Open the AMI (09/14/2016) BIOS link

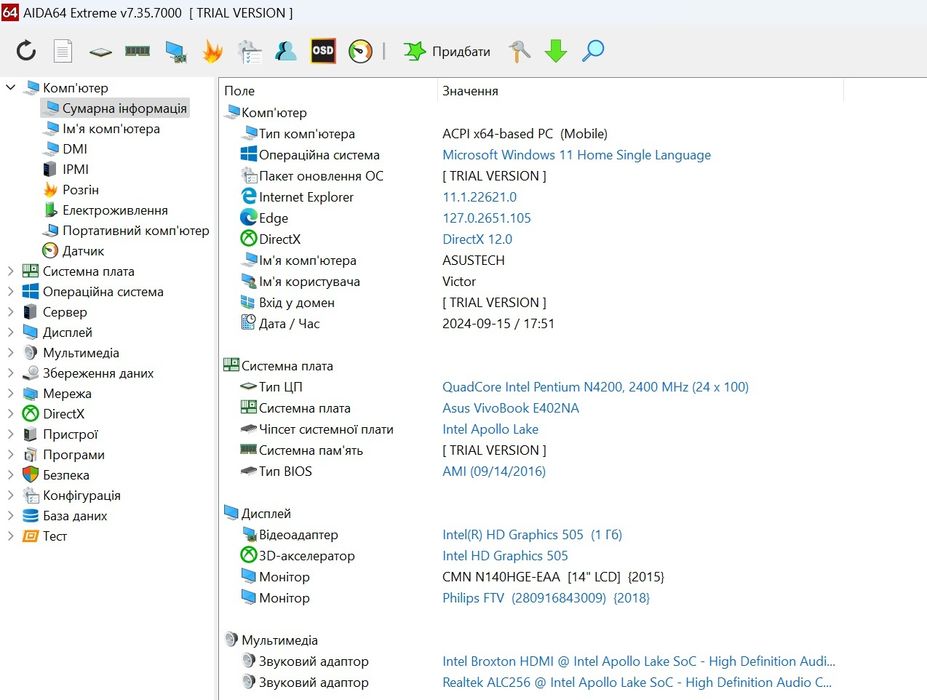coord(494,471)
